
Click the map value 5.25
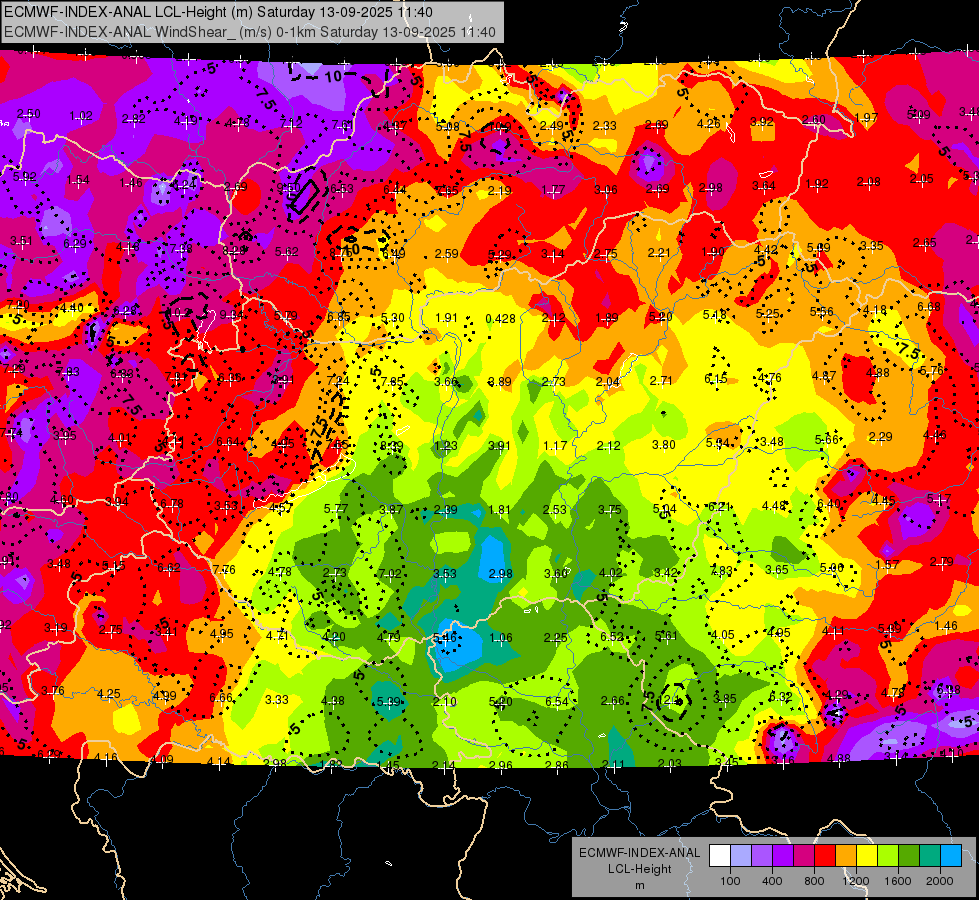[768, 314]
